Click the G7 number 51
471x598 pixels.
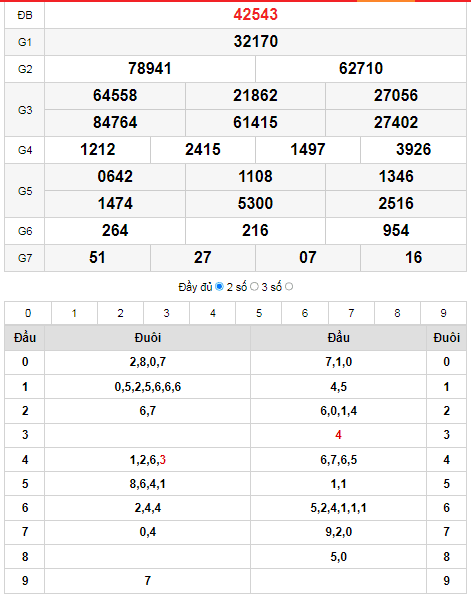pos(97,257)
